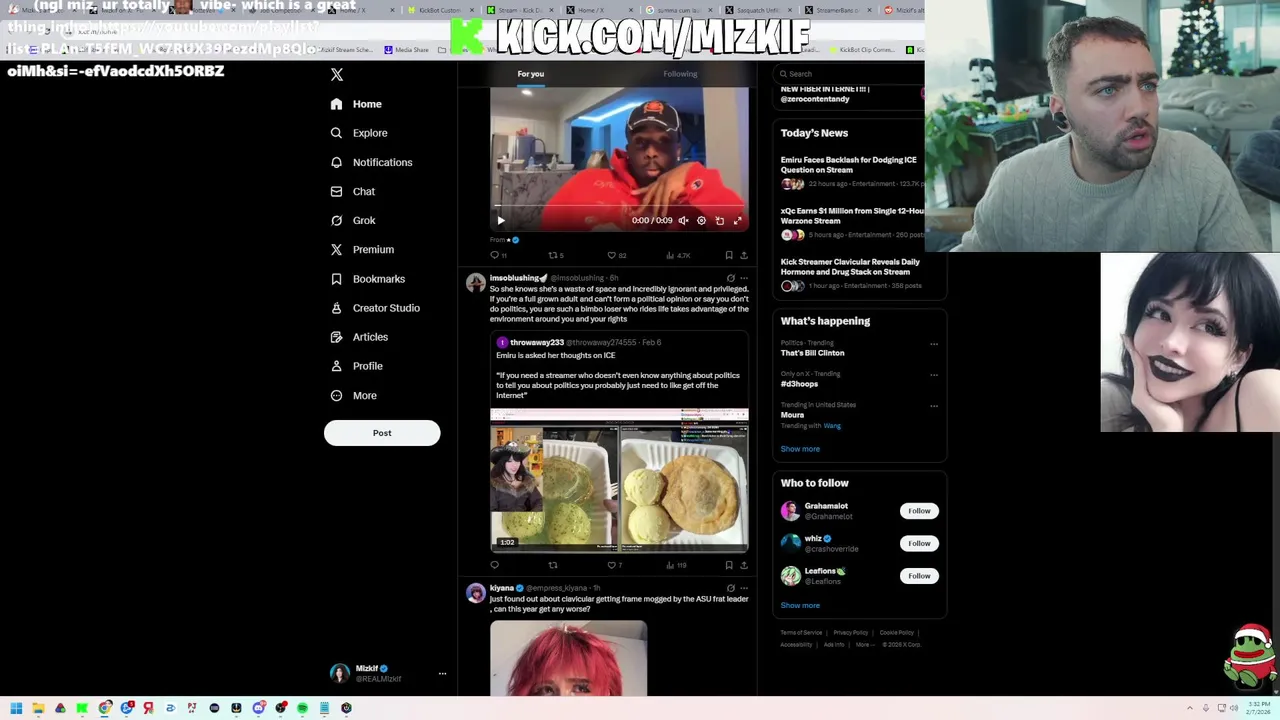Open the Home item in X sidebar
The width and height of the screenshot is (1280, 720).
(x=357, y=104)
